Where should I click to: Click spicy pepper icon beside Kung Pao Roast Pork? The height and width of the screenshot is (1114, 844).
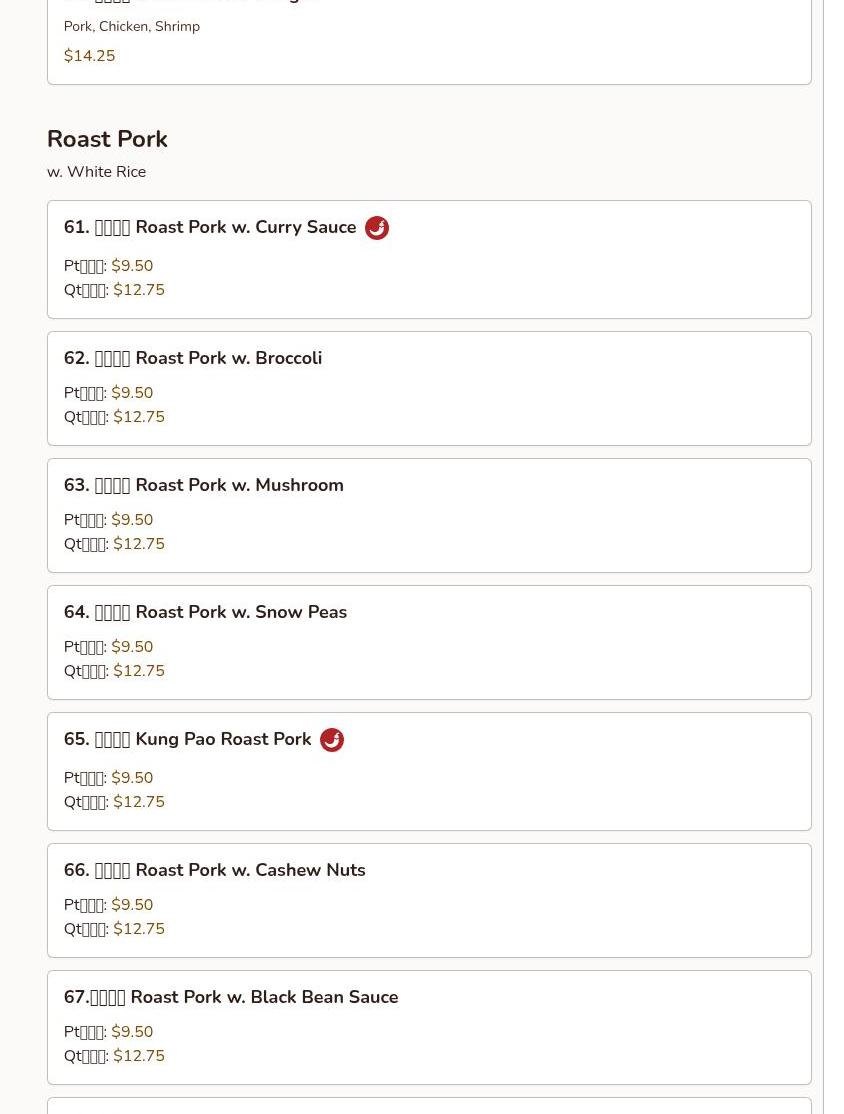(x=332, y=740)
